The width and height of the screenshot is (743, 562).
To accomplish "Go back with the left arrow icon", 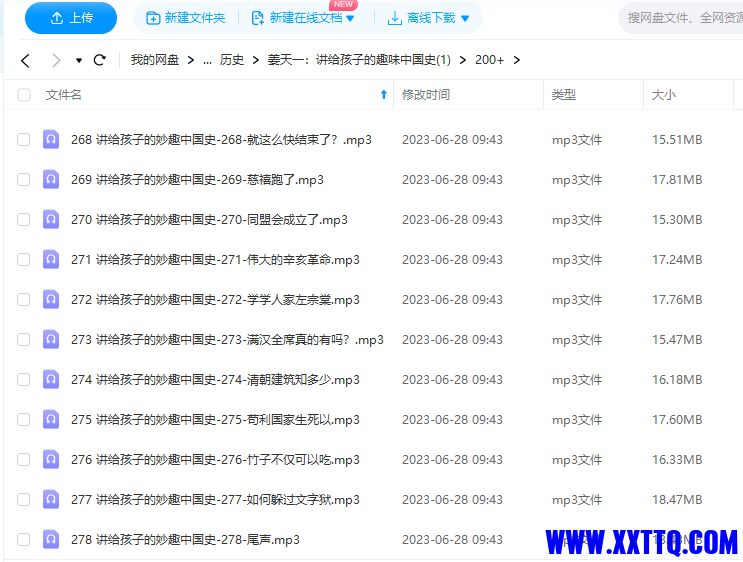I will [26, 60].
